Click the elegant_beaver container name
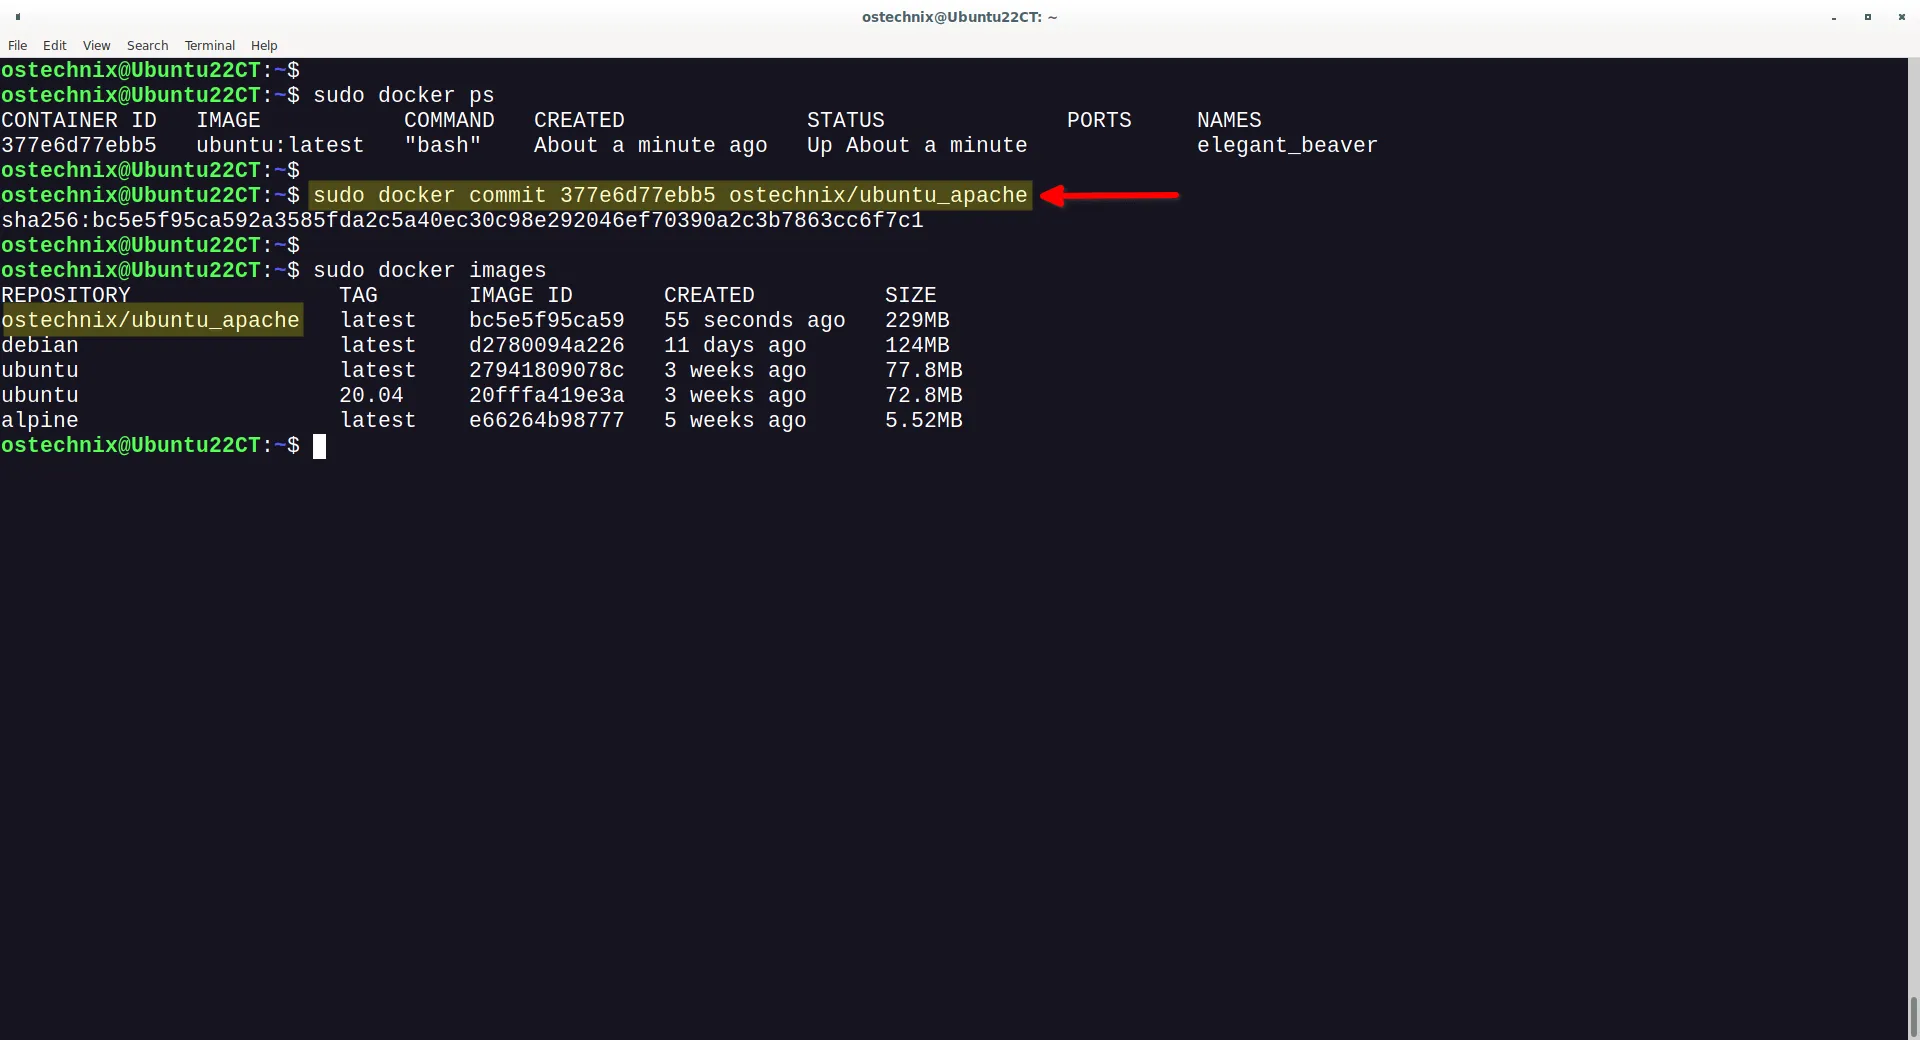The image size is (1920, 1040). tap(1286, 145)
